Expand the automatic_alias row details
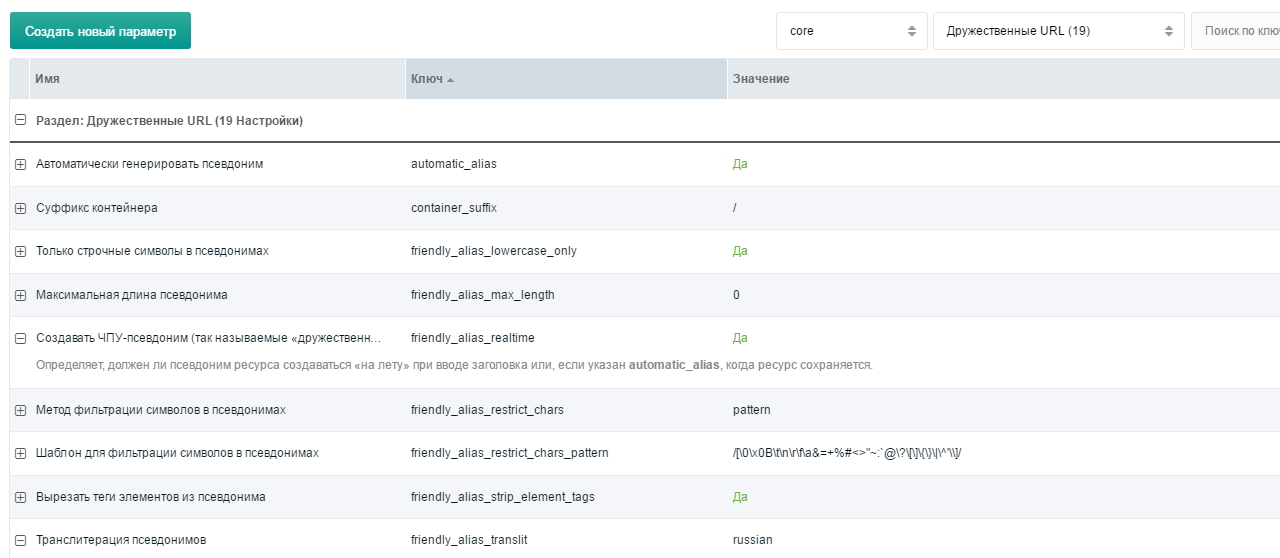This screenshot has width=1280, height=558. pyautogui.click(x=20, y=164)
